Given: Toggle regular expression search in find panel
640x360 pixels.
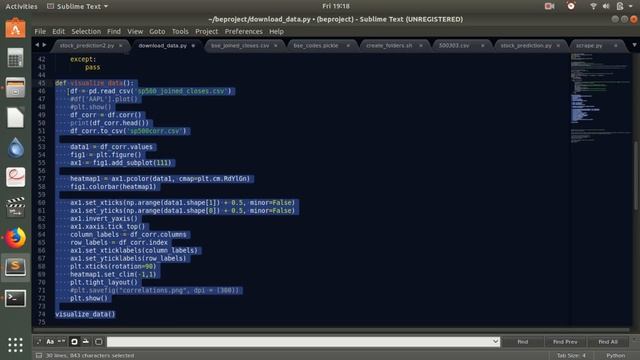Looking at the screenshot, I should point(39,342).
